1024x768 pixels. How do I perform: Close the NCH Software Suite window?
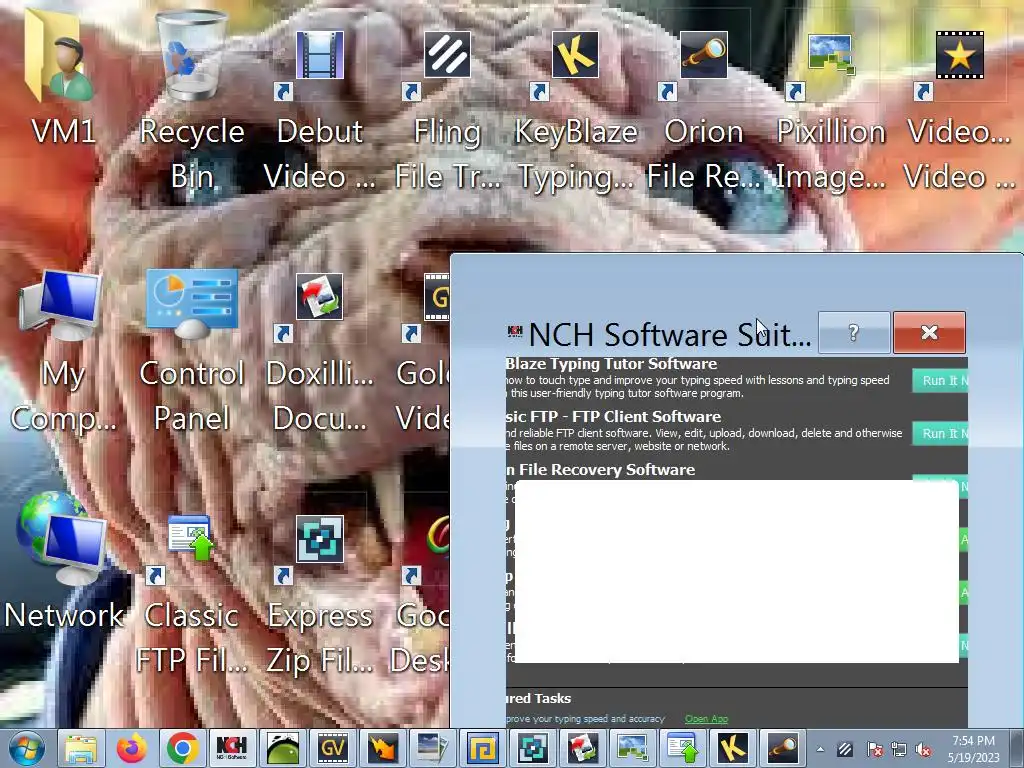(x=929, y=333)
